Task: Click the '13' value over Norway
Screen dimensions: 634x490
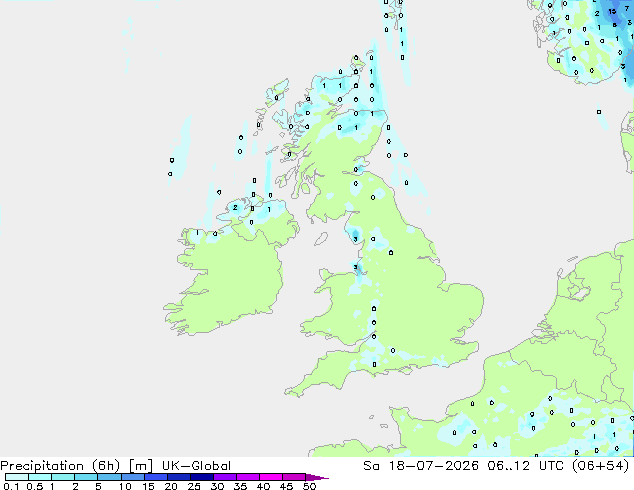Action: [612, 12]
